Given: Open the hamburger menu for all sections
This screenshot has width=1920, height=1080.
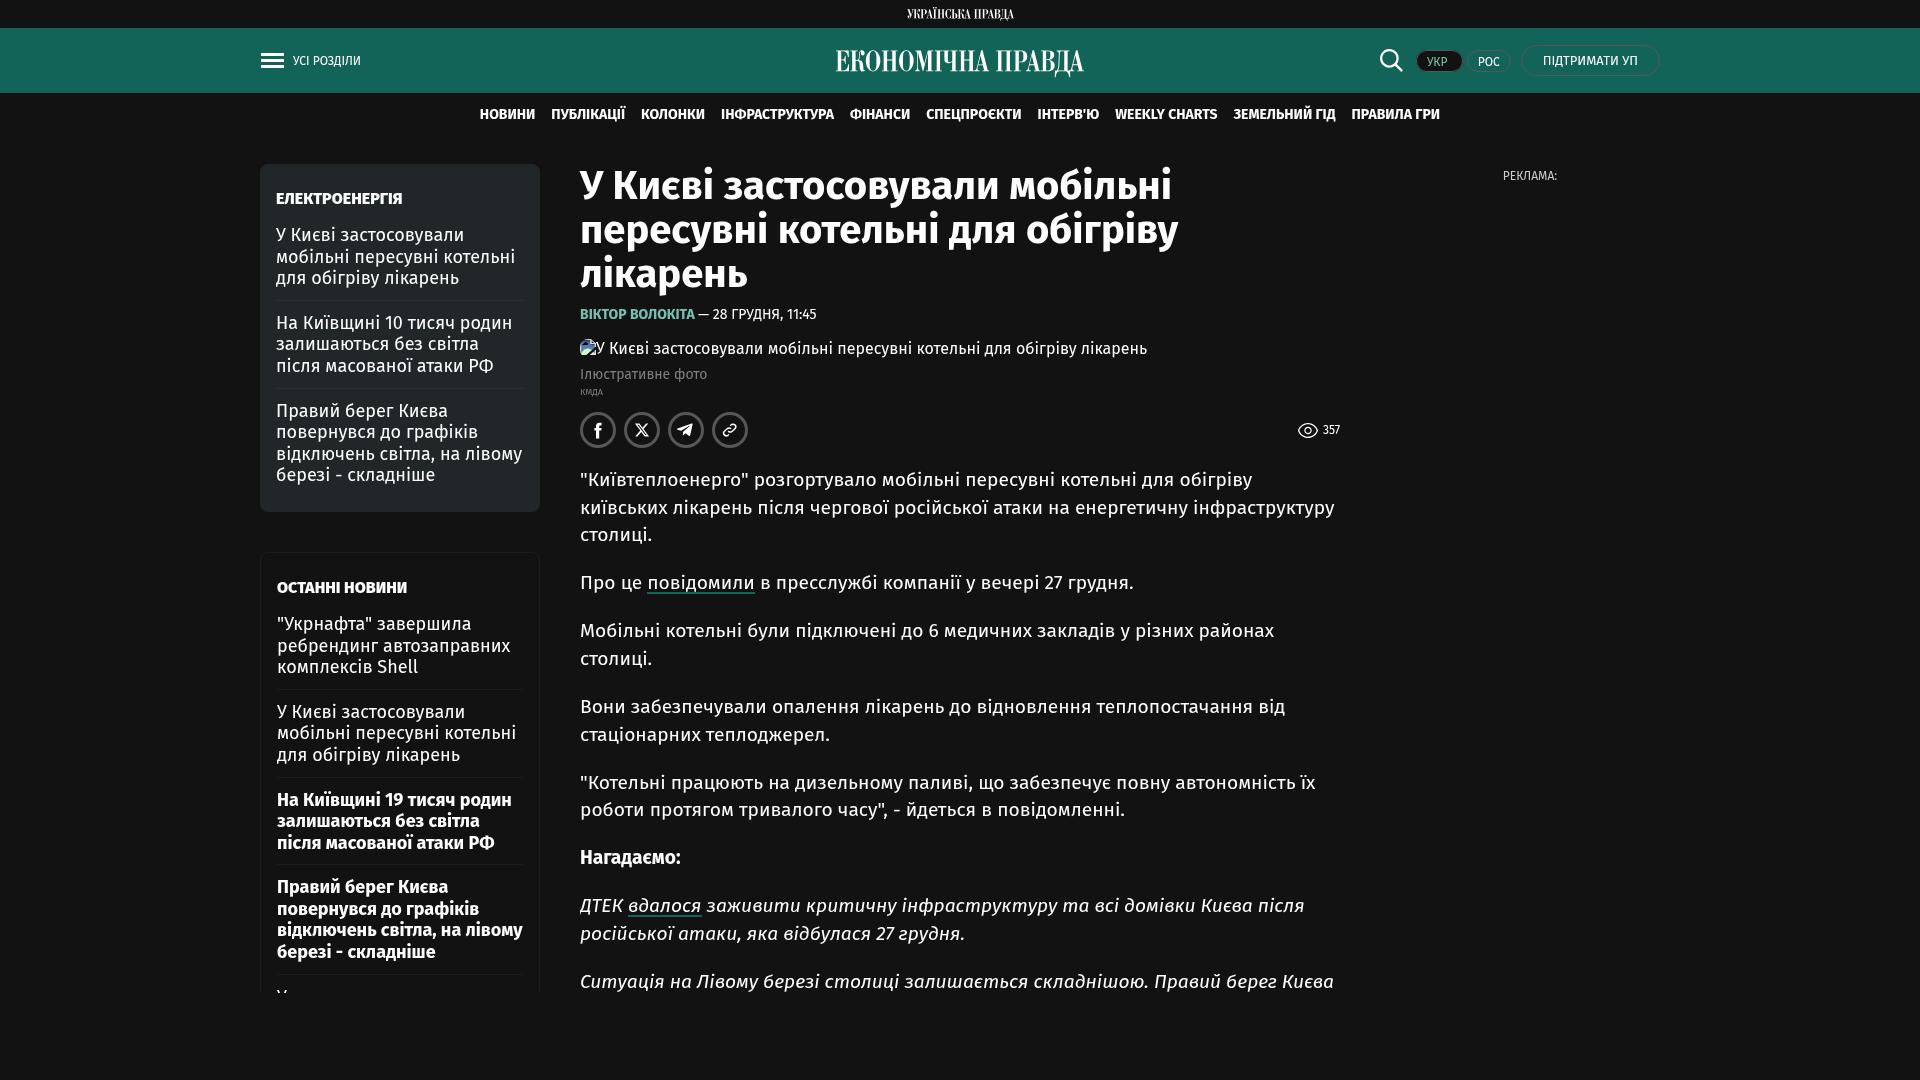Looking at the screenshot, I should pos(272,61).
